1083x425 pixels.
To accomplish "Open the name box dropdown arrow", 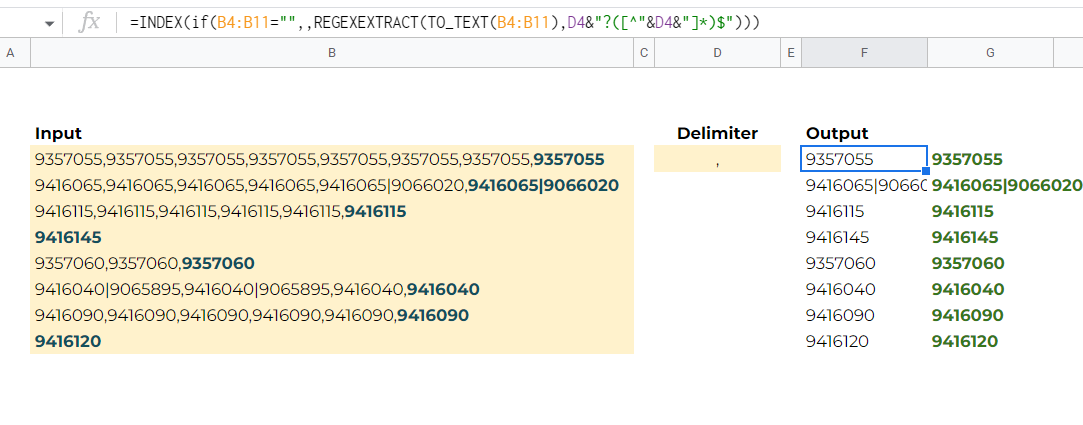I will pyautogui.click(x=49, y=23).
